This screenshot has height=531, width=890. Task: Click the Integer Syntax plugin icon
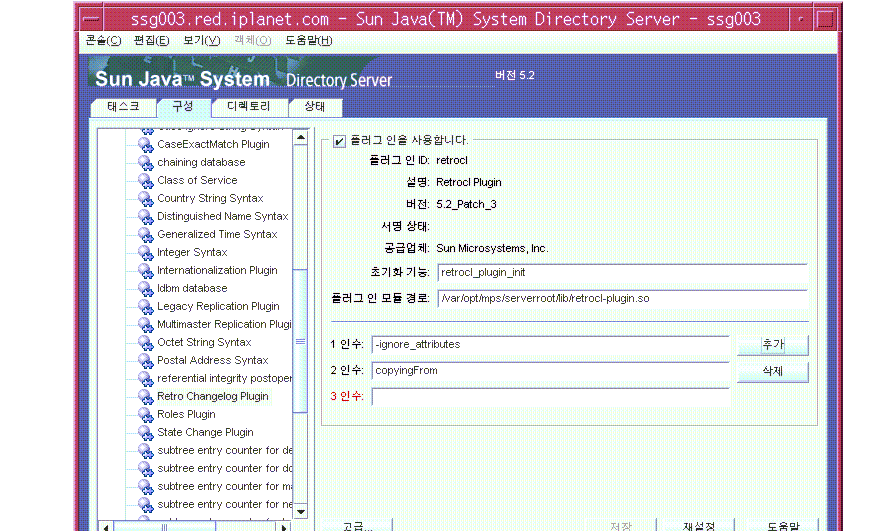(146, 253)
